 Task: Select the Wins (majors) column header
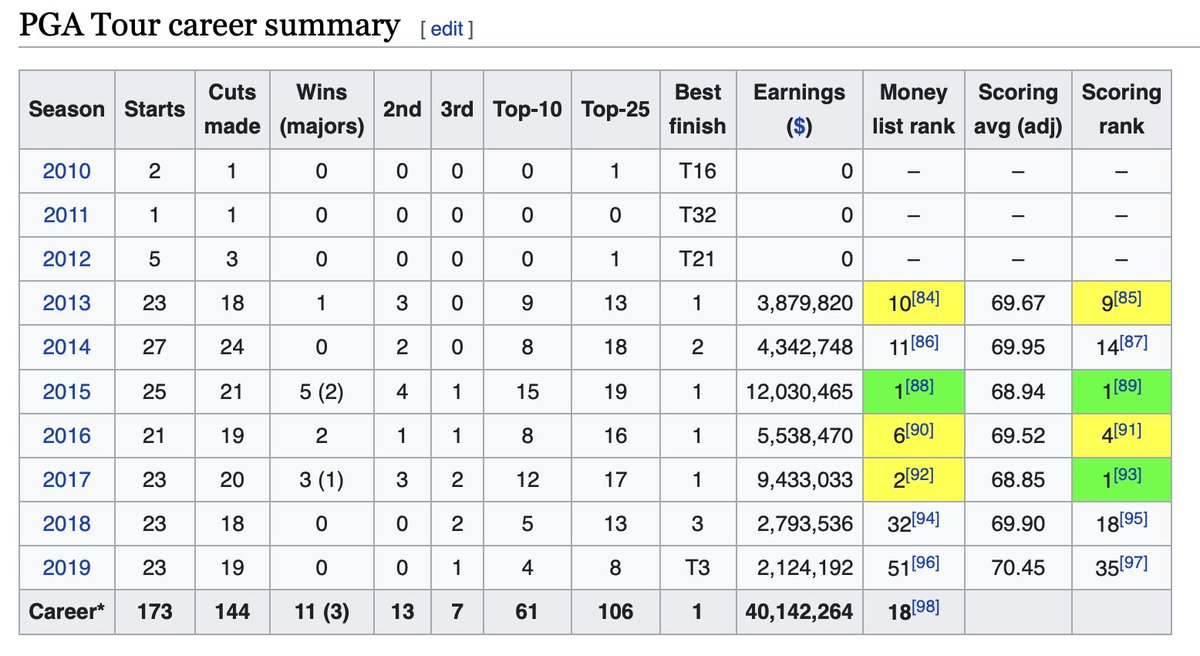click(x=322, y=109)
